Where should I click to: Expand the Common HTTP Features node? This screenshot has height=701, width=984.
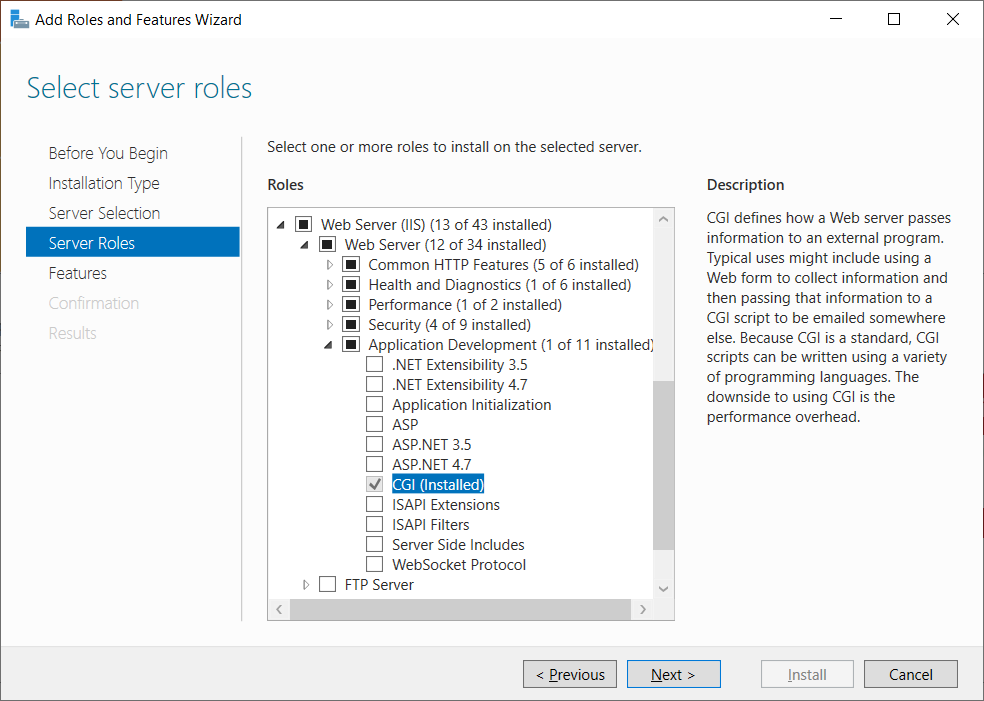(x=330, y=265)
